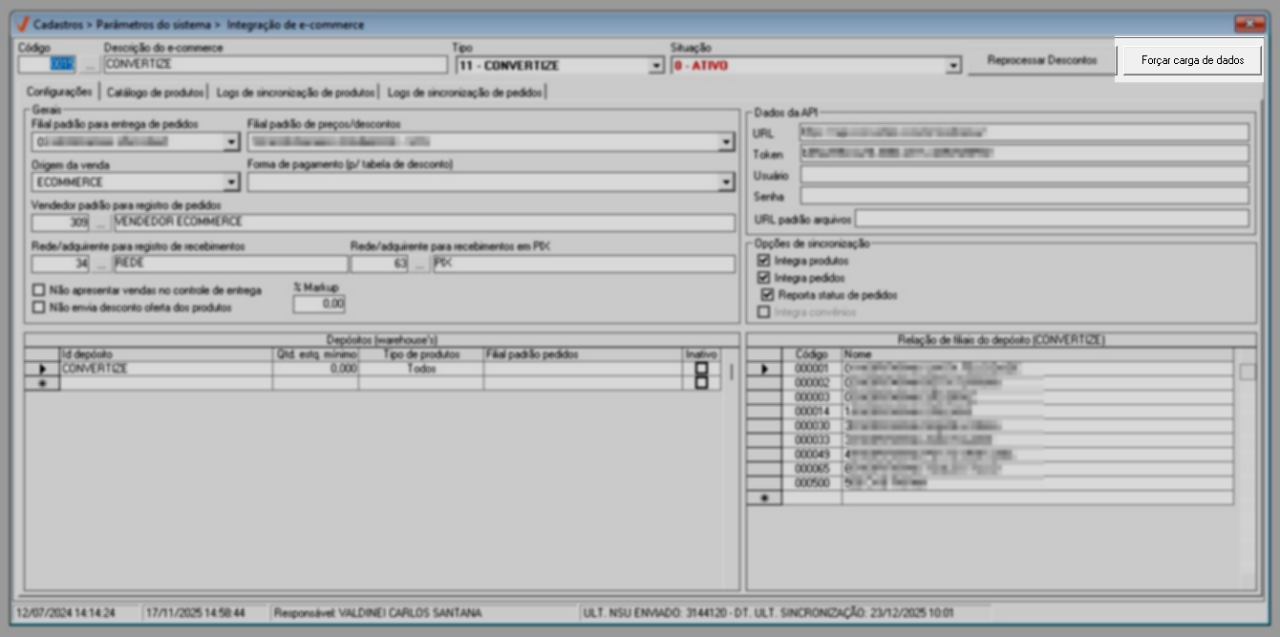Open the Logs de sincronização de pedidos tab
The height and width of the screenshot is (637, 1280).
pyautogui.click(x=465, y=92)
